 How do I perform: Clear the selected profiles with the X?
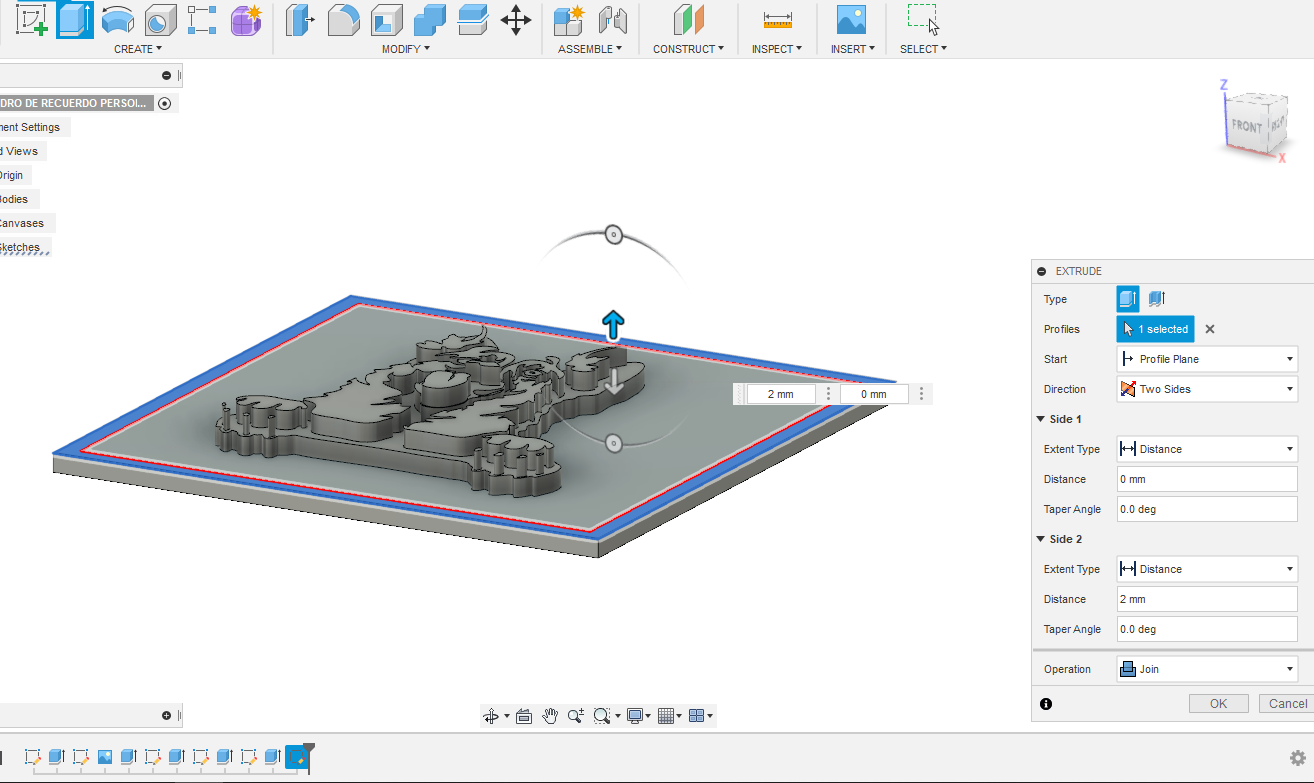[x=1209, y=329]
